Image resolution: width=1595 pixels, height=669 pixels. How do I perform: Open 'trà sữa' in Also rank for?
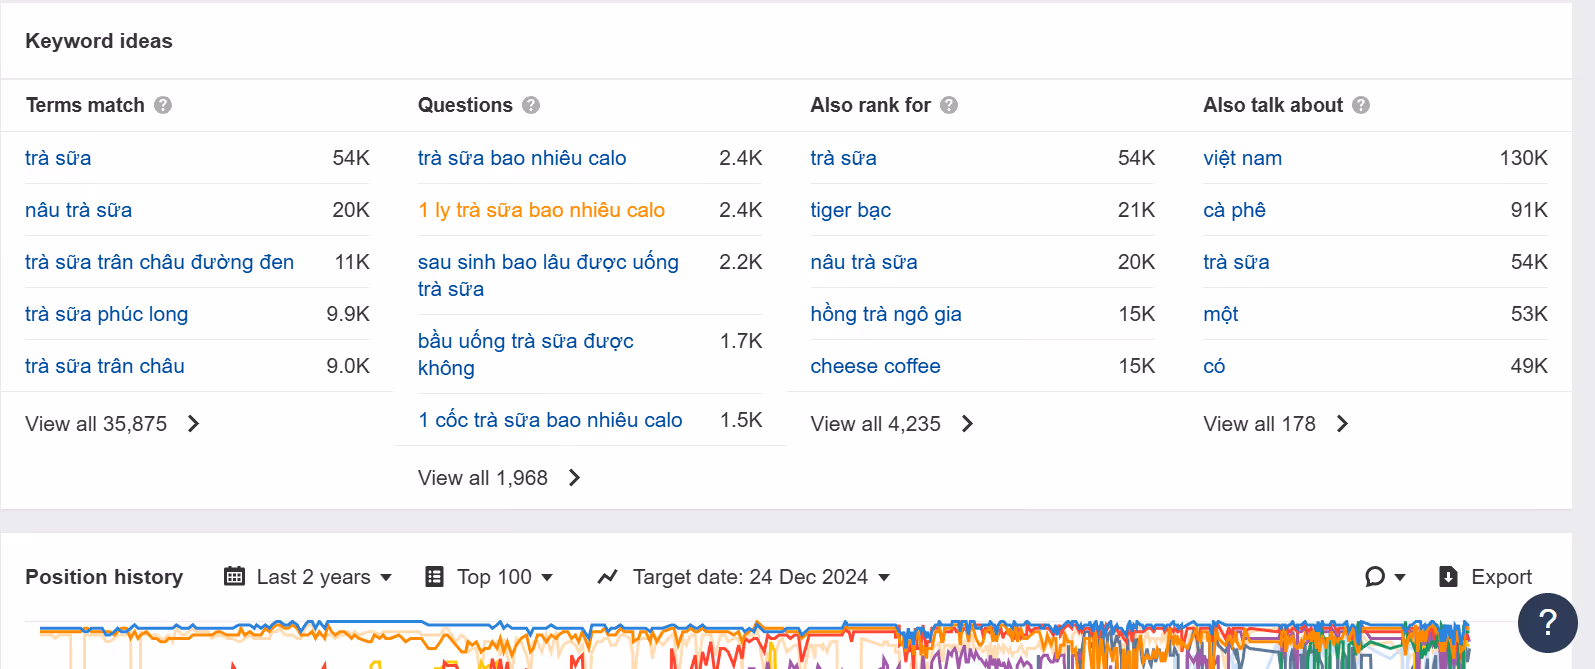(x=844, y=158)
